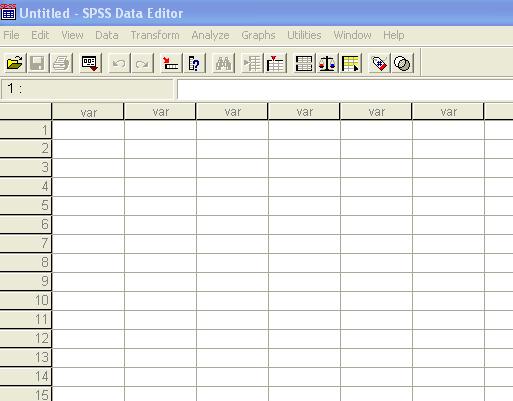Click the Use Sets circles icon

(402, 63)
